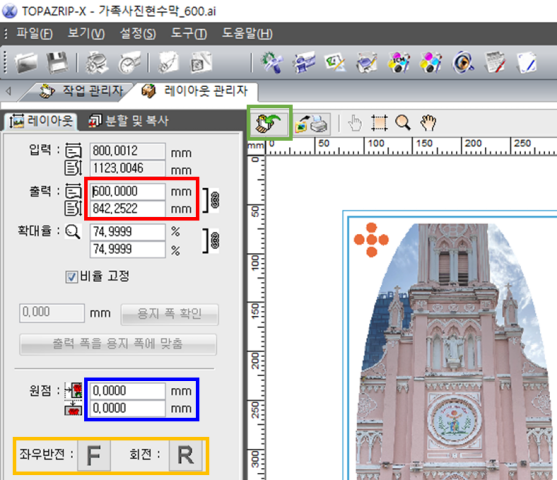Toggle the output size chain link

click(x=215, y=200)
